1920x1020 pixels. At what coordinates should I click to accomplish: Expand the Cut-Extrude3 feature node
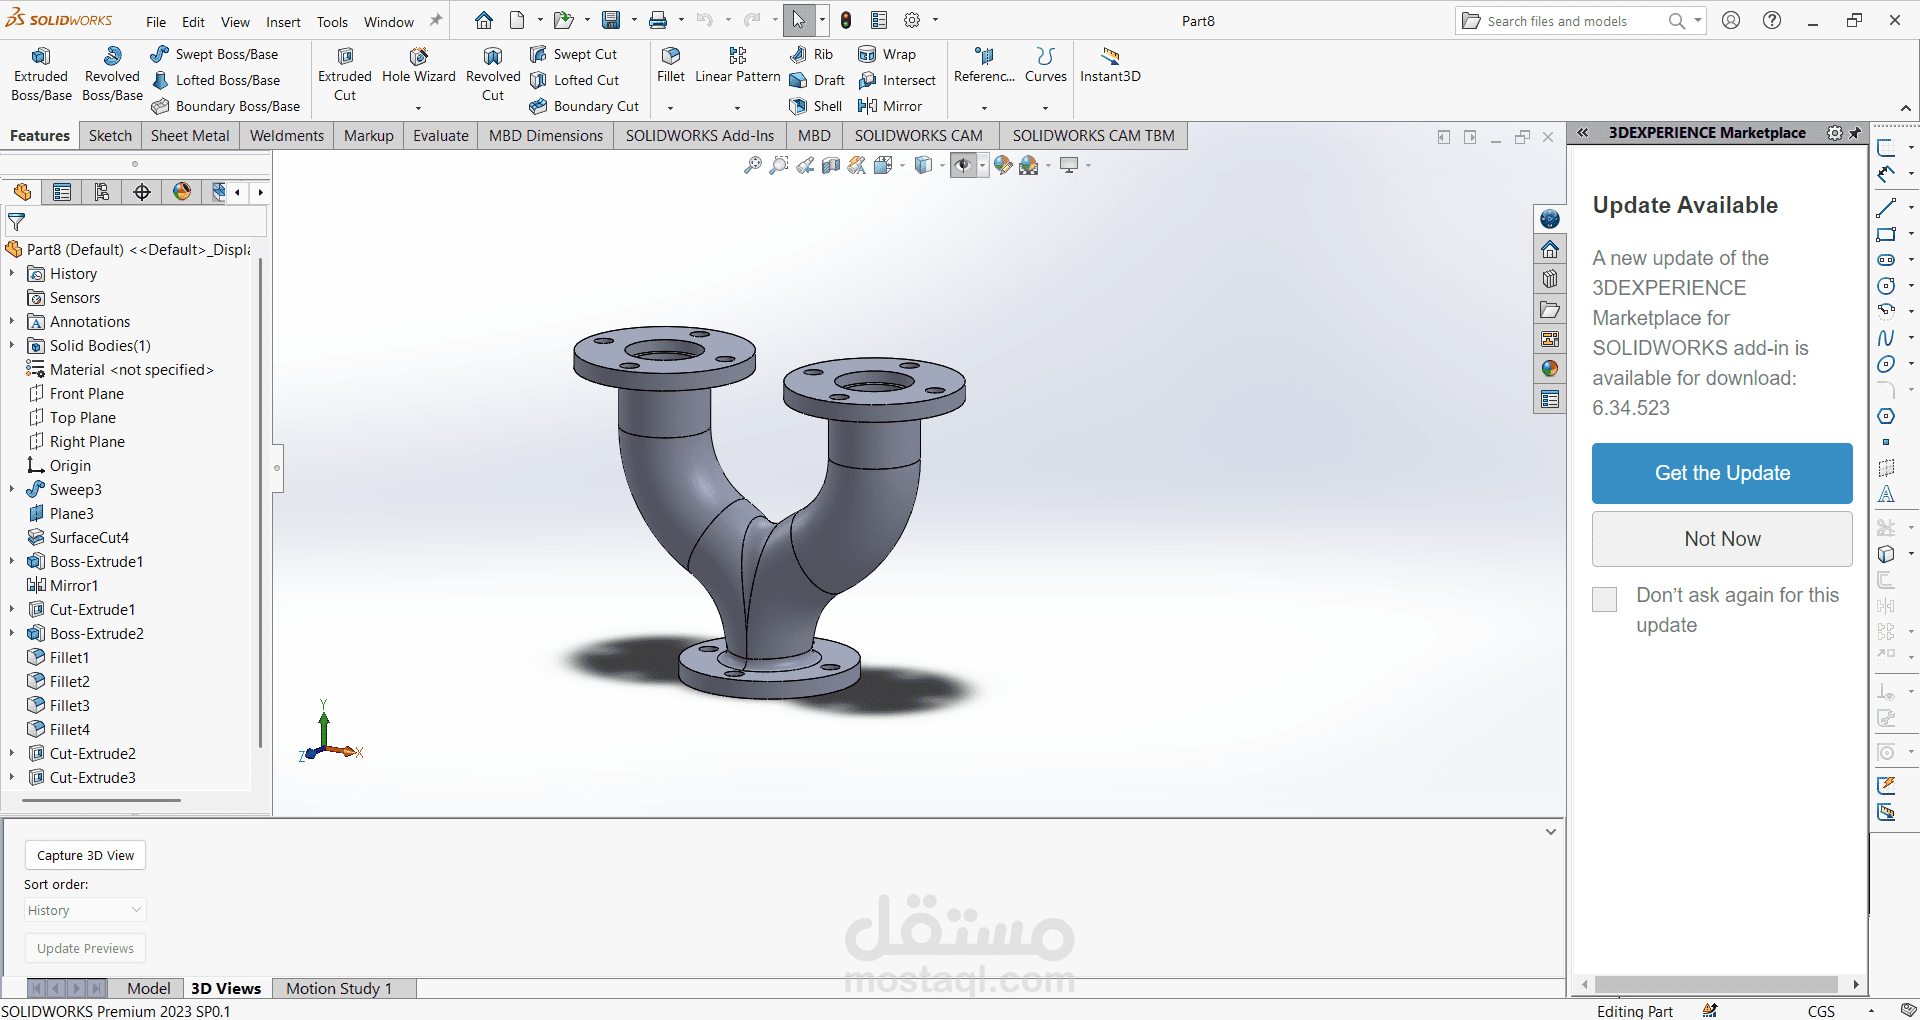click(12, 777)
